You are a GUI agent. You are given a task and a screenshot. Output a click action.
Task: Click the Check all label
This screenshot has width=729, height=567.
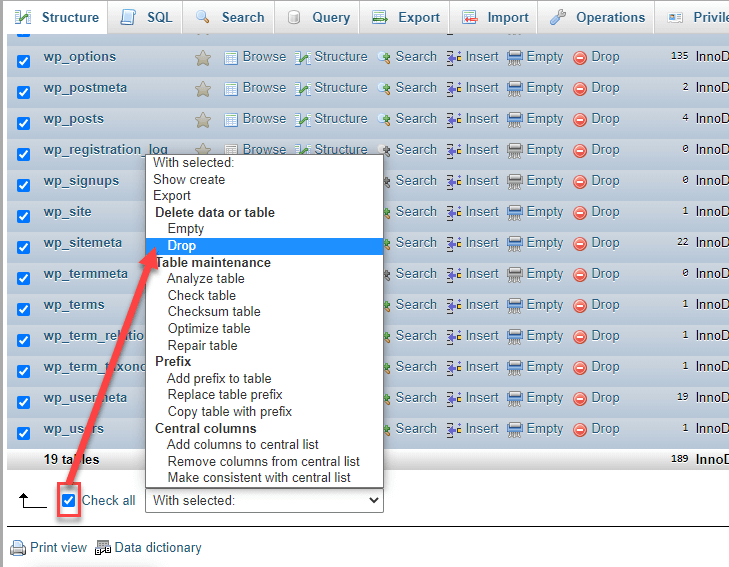(x=108, y=501)
